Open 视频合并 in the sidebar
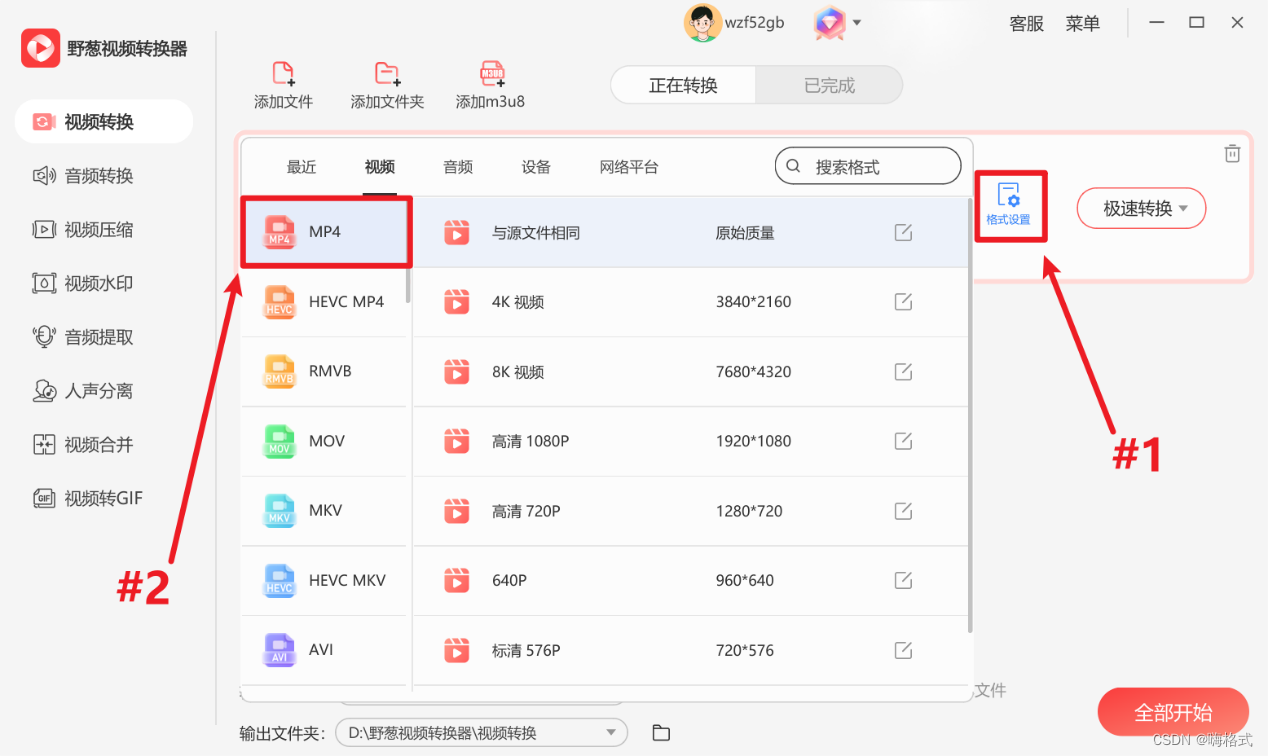1268x756 pixels. (104, 445)
